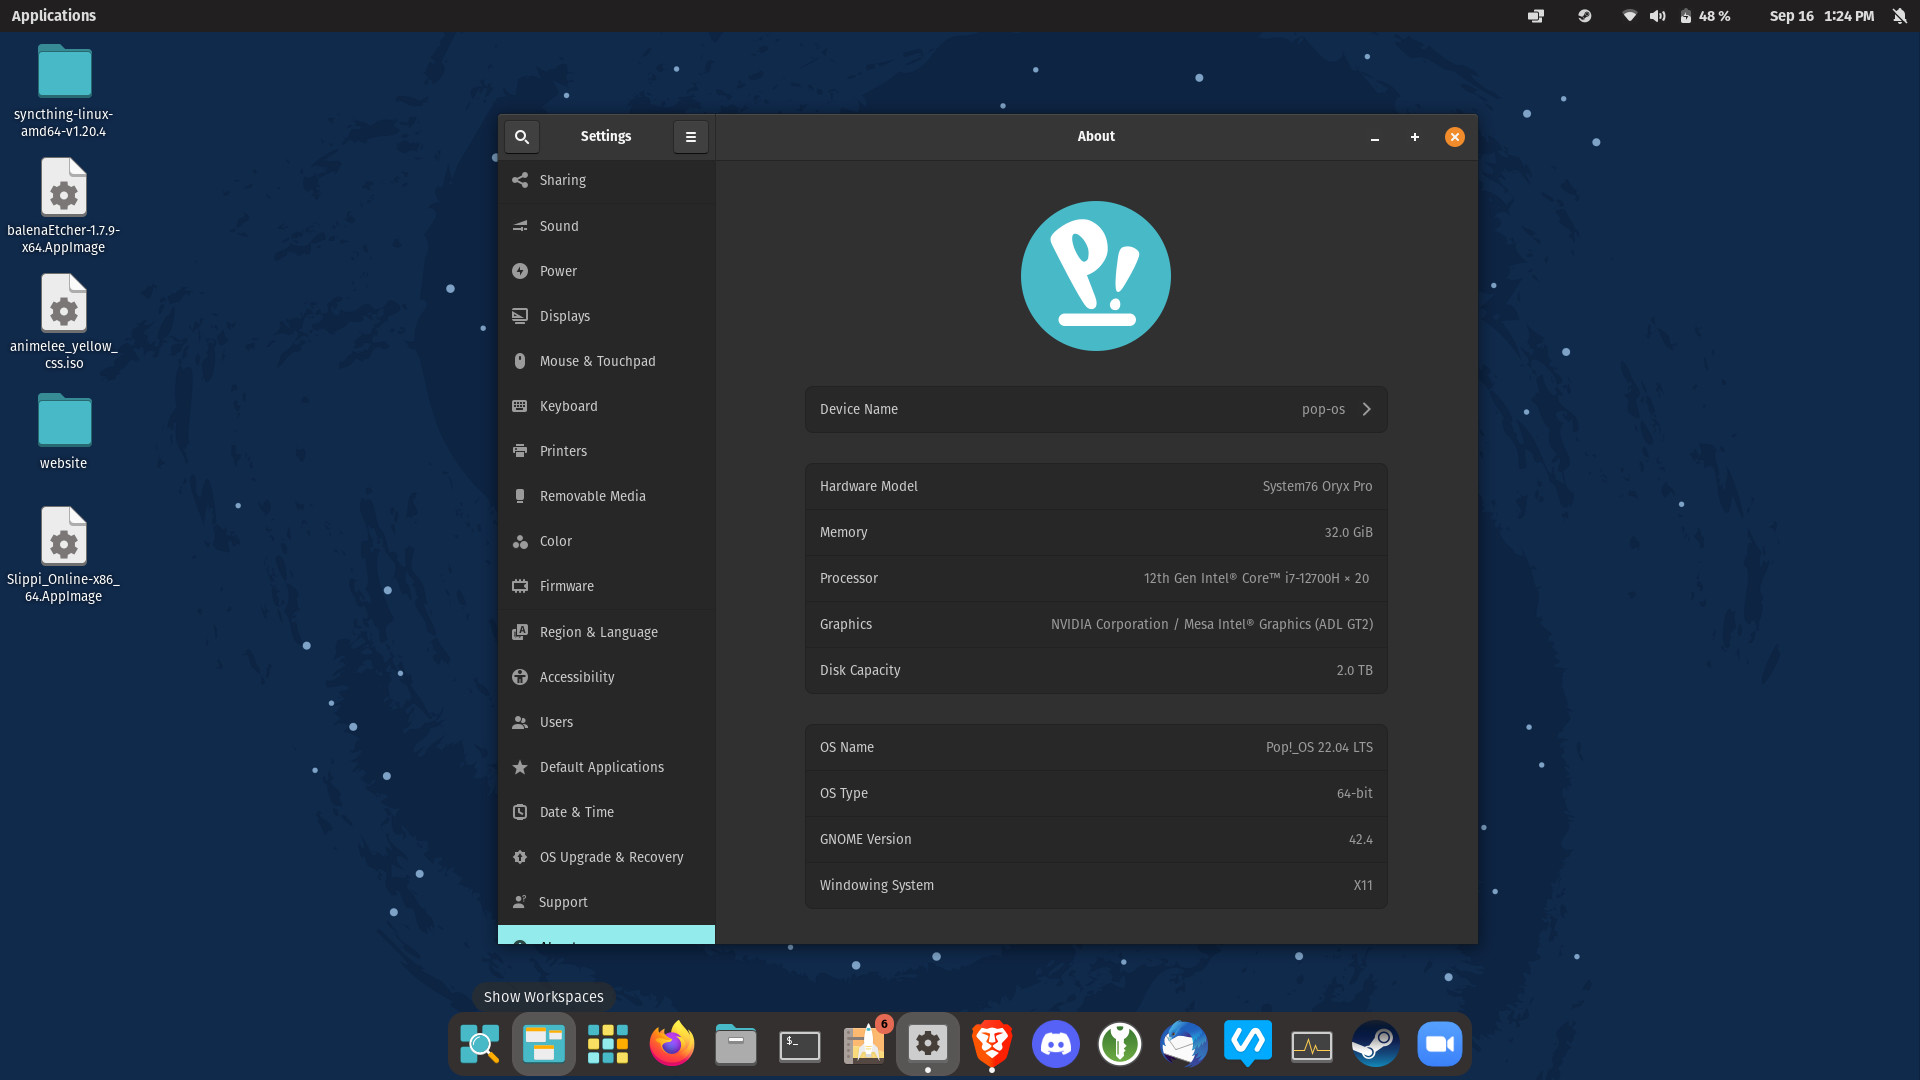Image resolution: width=1920 pixels, height=1080 pixels.
Task: Open Mouse & Touchpad settings
Action: point(606,361)
